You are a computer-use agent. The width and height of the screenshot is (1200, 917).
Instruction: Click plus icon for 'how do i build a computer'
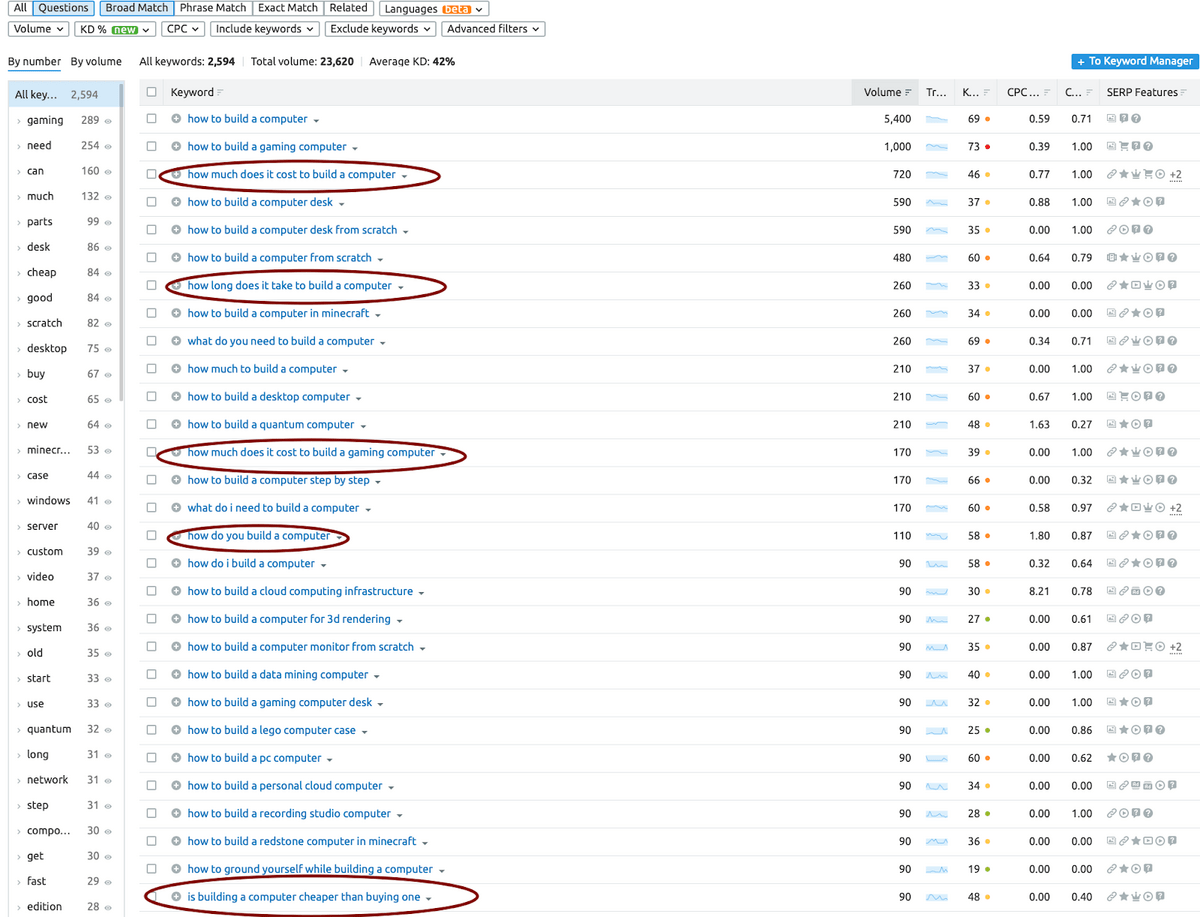pyautogui.click(x=176, y=564)
